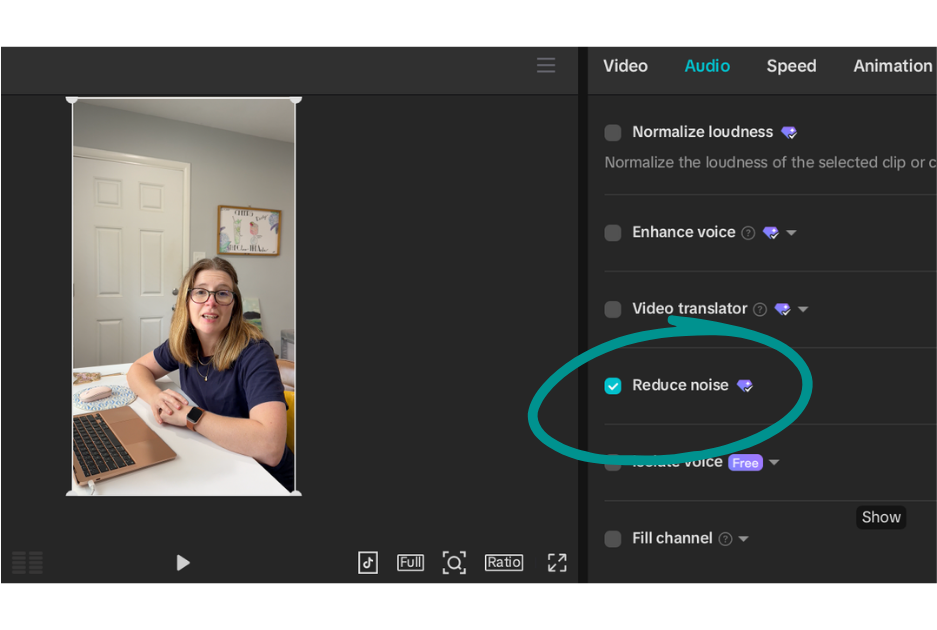Click the bottom-right resize handle of the clip

point(295,493)
